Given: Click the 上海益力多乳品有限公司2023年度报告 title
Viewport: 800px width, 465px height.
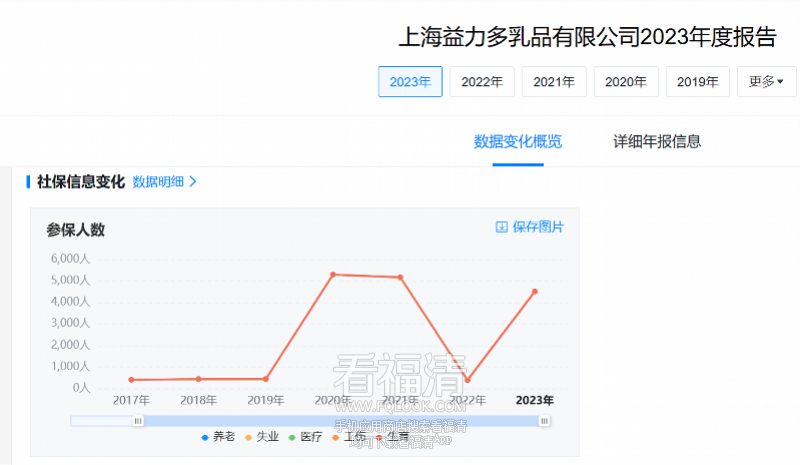Looking at the screenshot, I should pyautogui.click(x=588, y=37).
